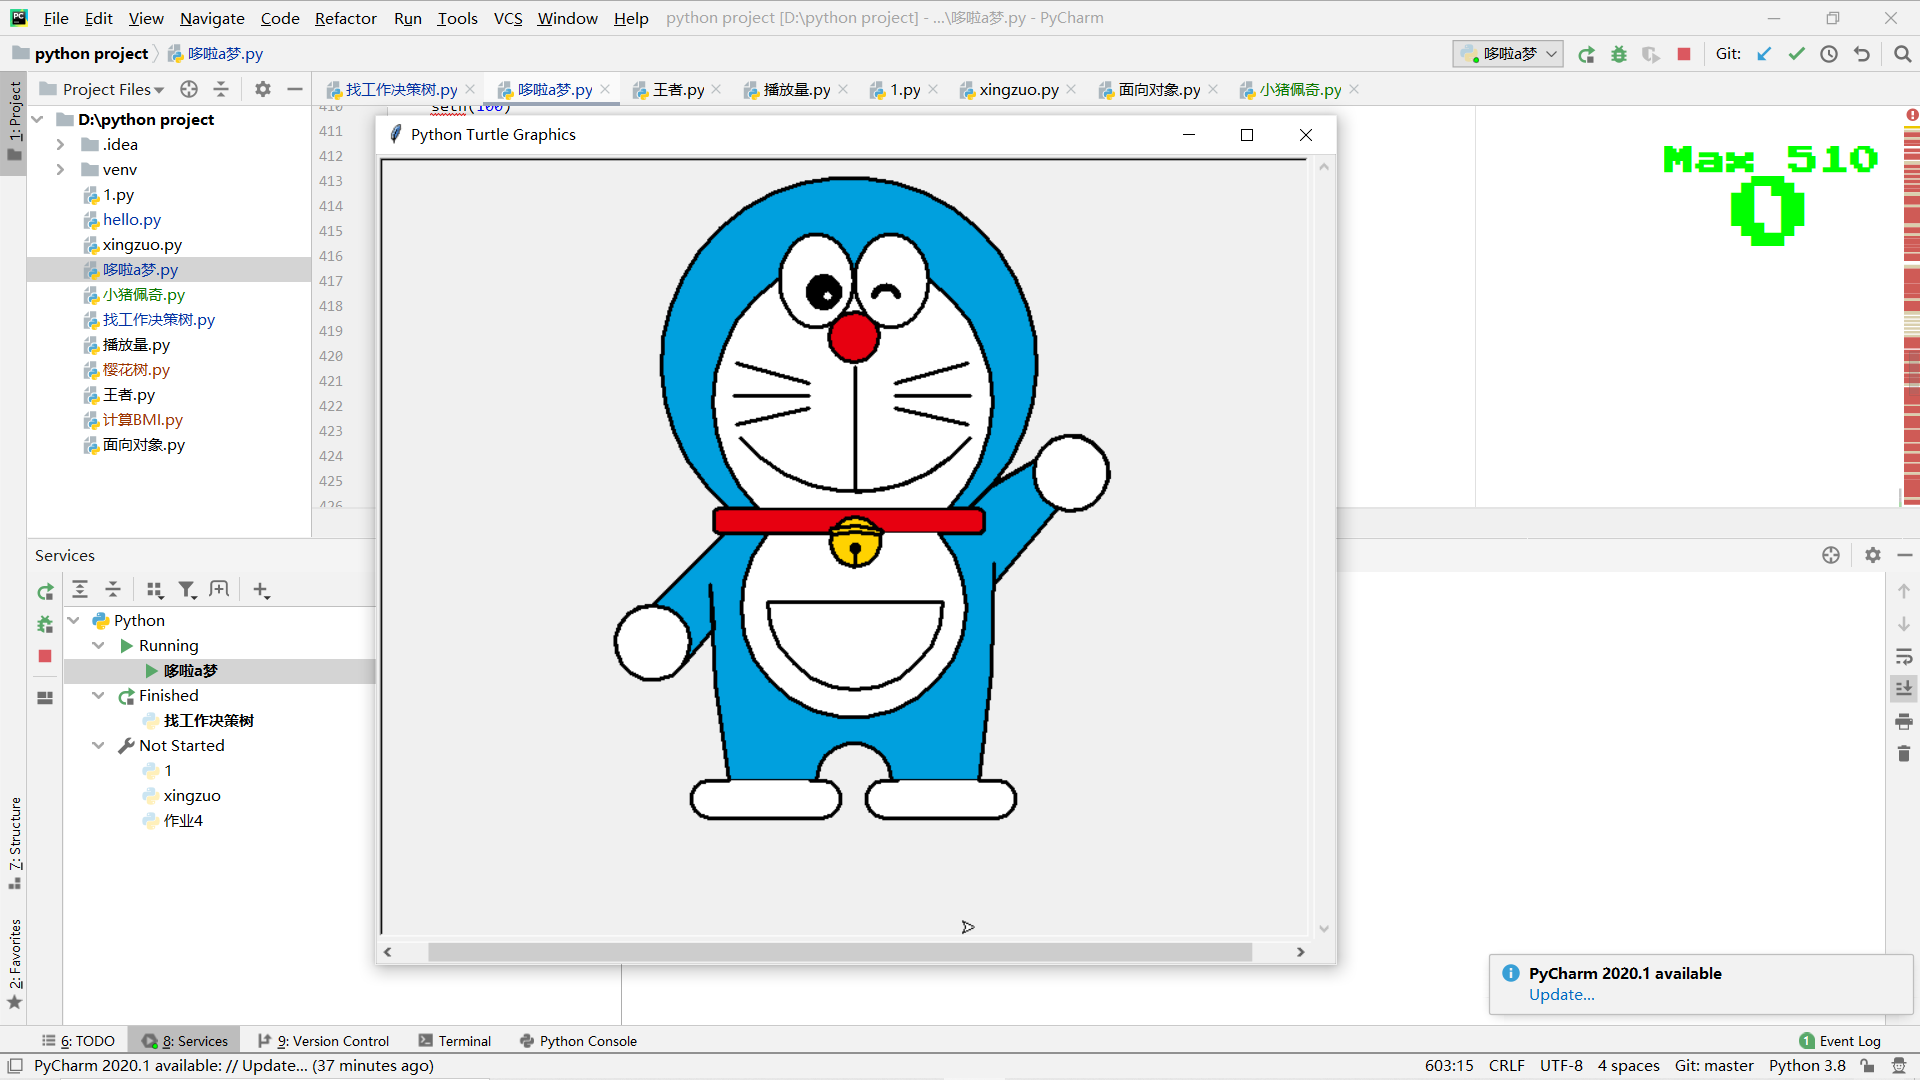Collapse Not Started node in Services tree
Viewport: 1920px width, 1080px height.
[98, 746]
